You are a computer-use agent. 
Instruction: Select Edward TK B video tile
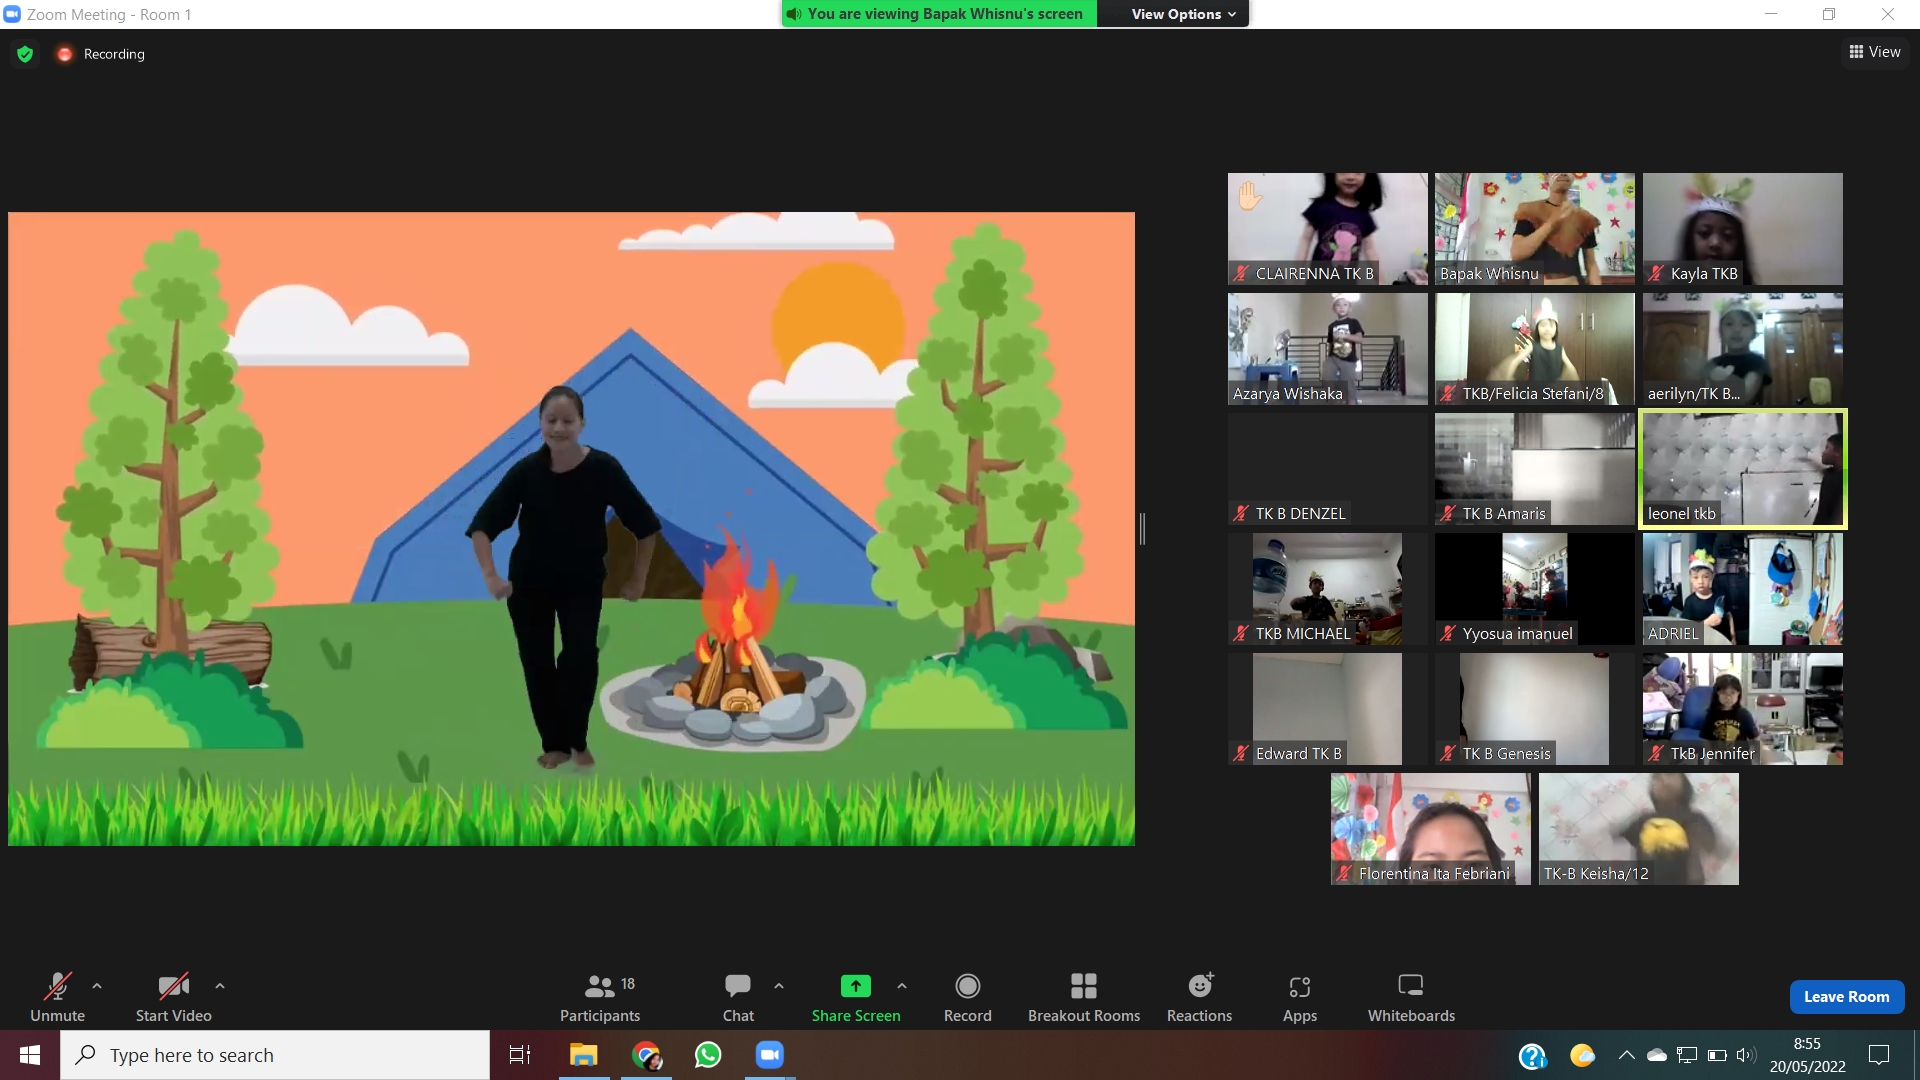(1327, 709)
